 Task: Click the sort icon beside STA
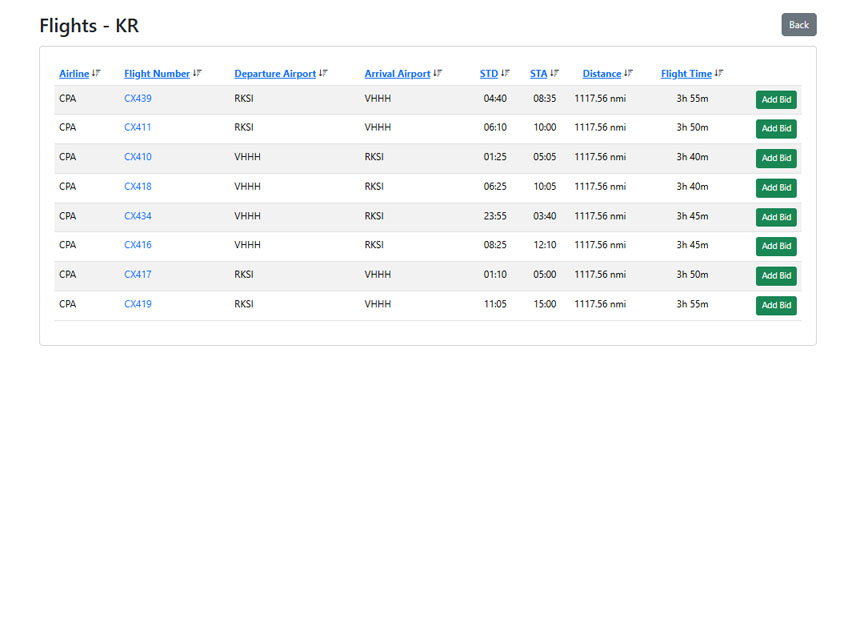(555, 73)
